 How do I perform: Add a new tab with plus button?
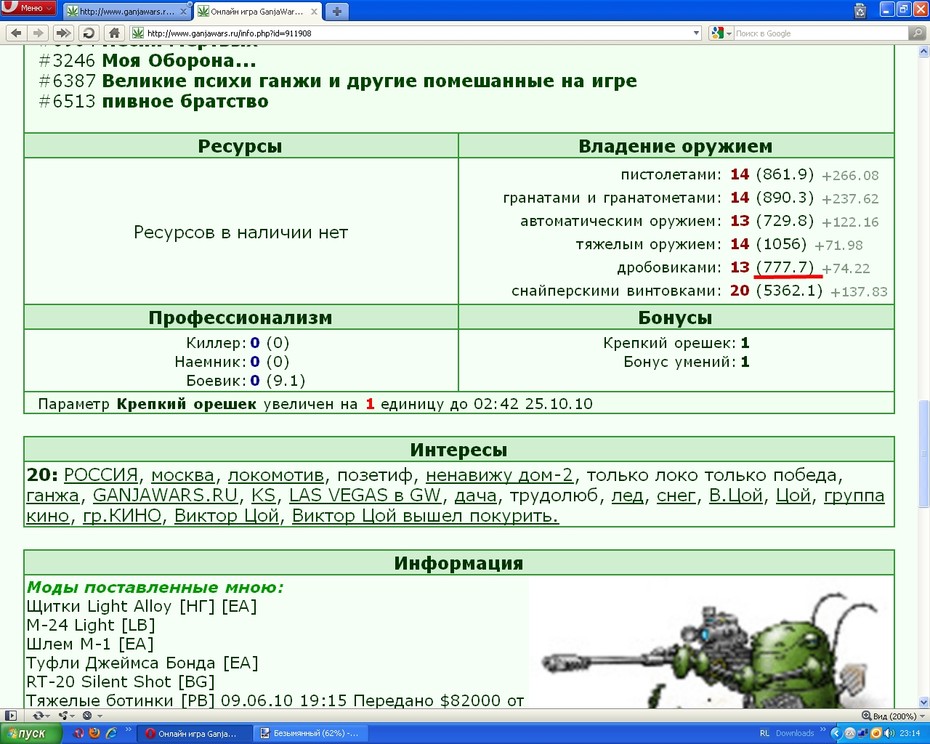click(x=337, y=11)
